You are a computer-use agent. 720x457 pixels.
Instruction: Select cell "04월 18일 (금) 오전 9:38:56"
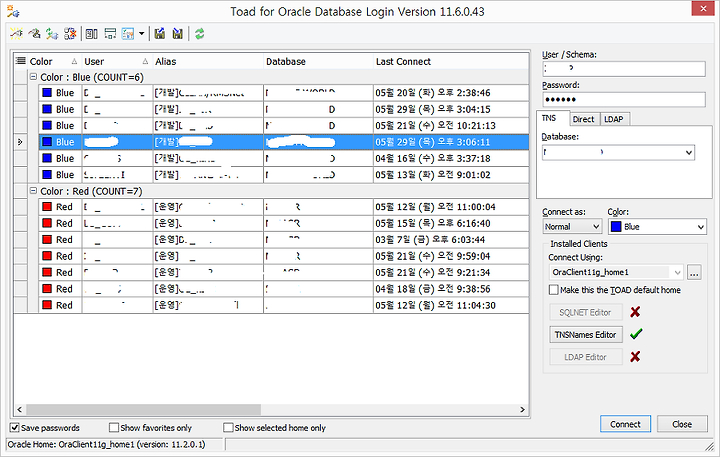point(451,289)
